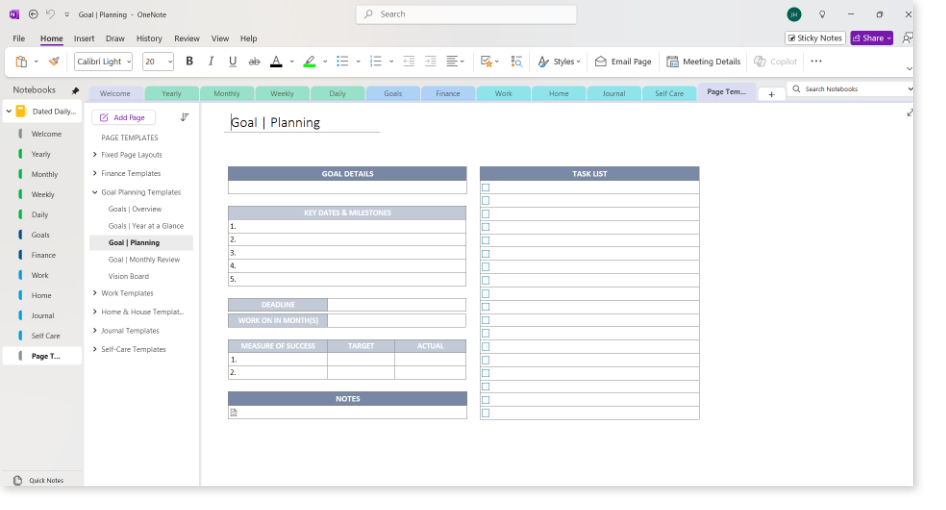Select the Goals section tab
This screenshot has height=510, width=946.
click(393, 94)
